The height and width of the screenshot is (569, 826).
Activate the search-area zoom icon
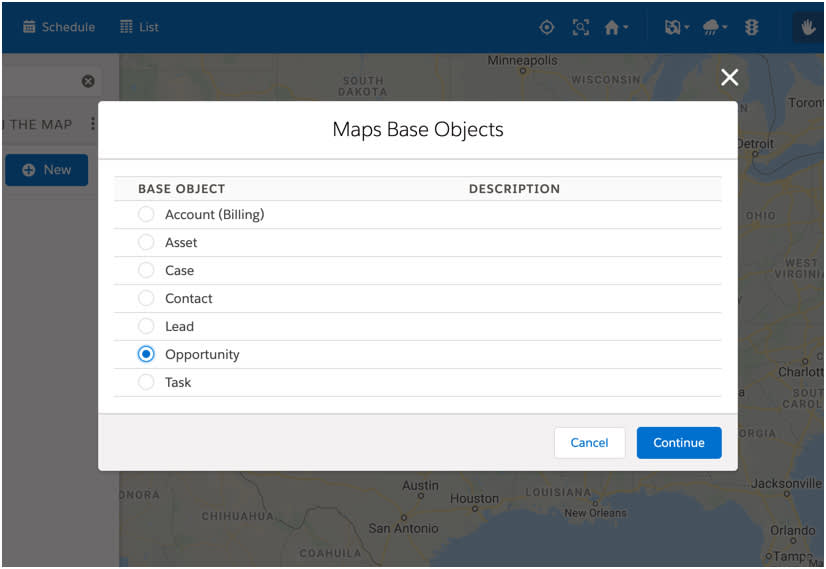tap(581, 27)
